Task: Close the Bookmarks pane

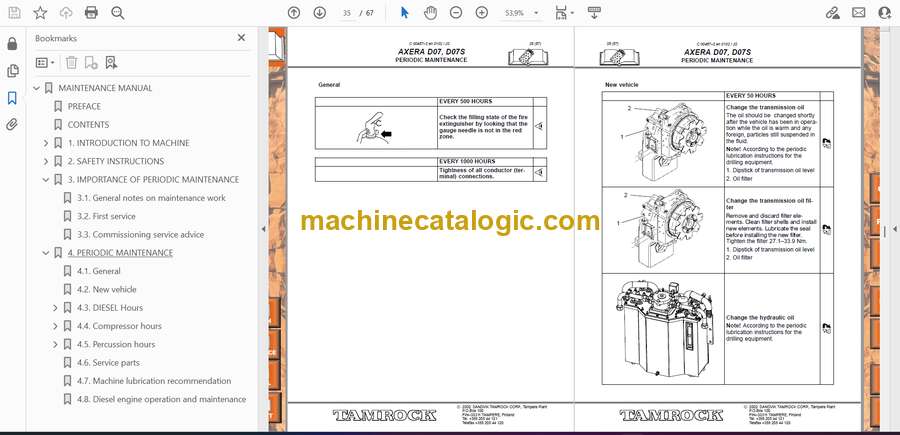Action: point(241,38)
